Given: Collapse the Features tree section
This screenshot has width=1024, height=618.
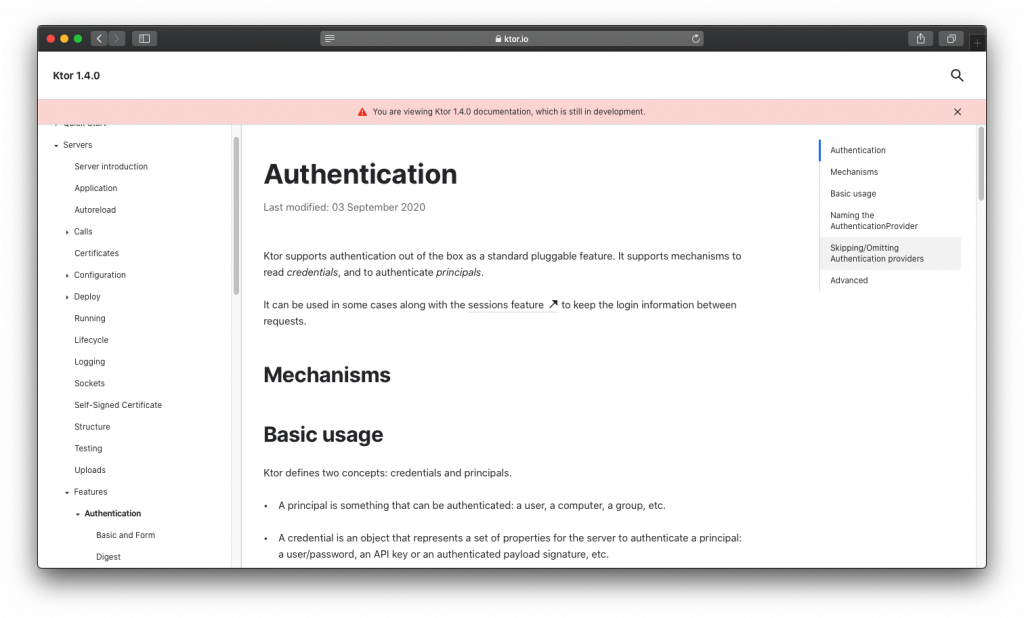Looking at the screenshot, I should (67, 492).
